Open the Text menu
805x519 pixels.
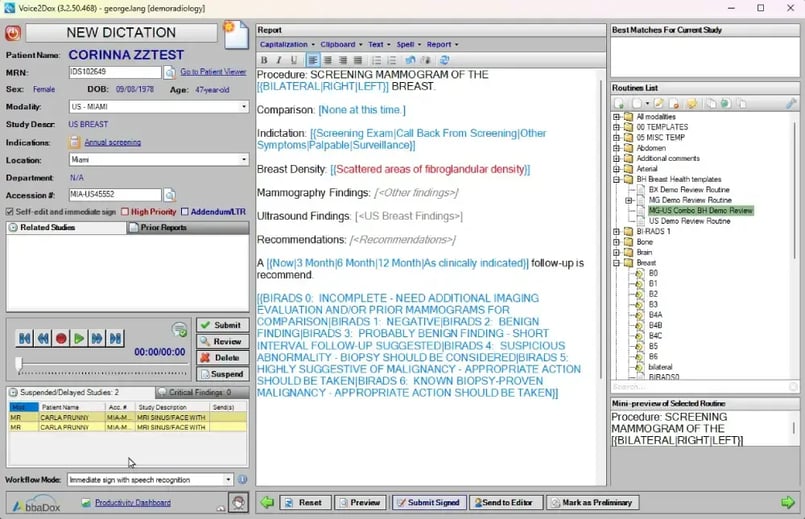pyautogui.click(x=379, y=45)
